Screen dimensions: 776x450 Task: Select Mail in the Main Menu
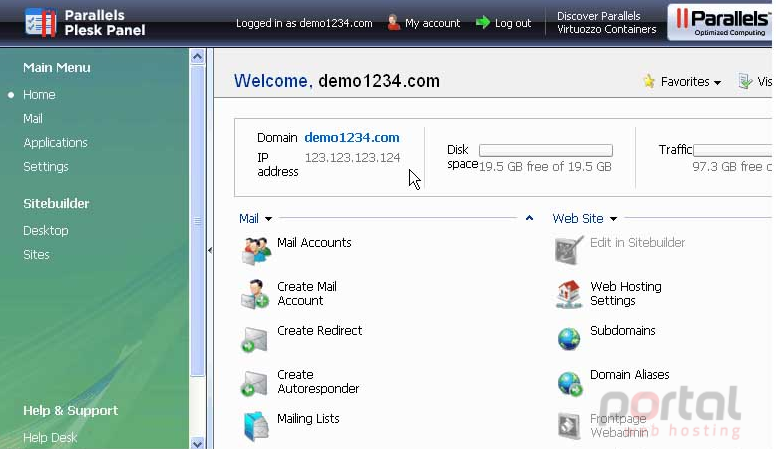click(x=33, y=119)
